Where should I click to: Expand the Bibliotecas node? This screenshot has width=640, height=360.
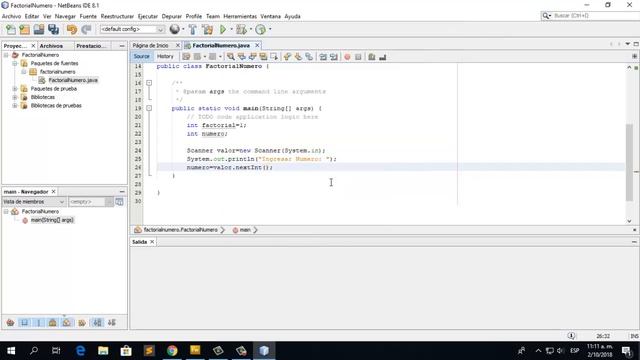(x=15, y=97)
